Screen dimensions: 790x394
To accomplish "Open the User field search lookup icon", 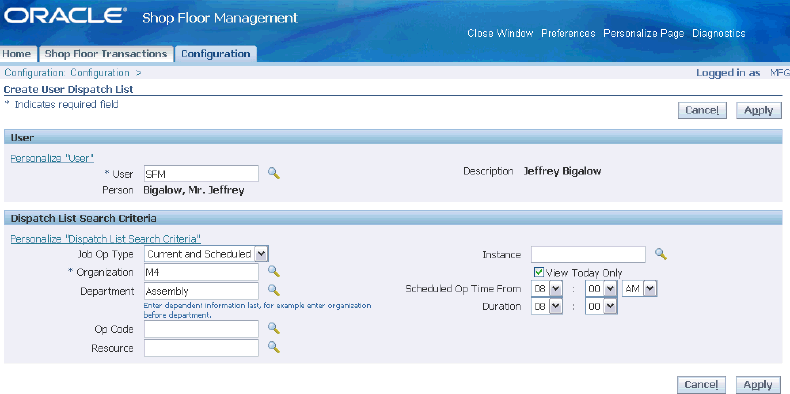I will [x=274, y=173].
